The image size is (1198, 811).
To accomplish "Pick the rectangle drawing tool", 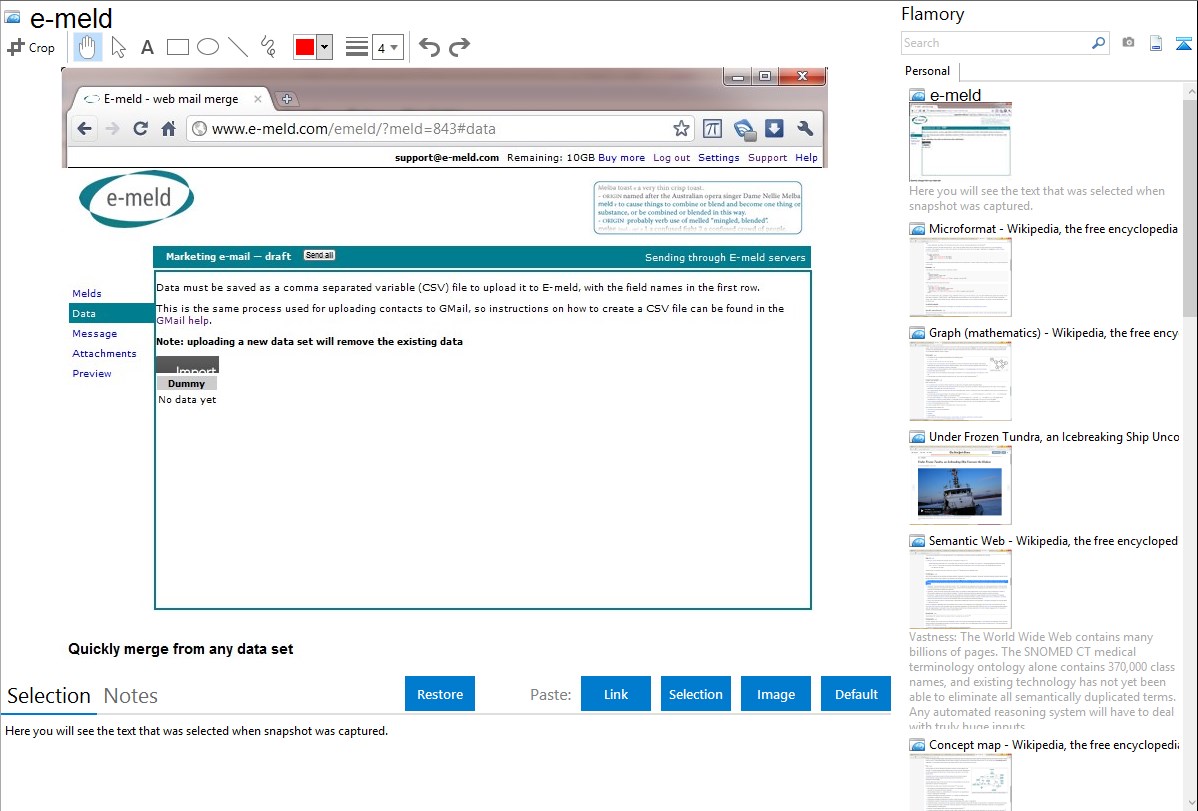I will 177,47.
